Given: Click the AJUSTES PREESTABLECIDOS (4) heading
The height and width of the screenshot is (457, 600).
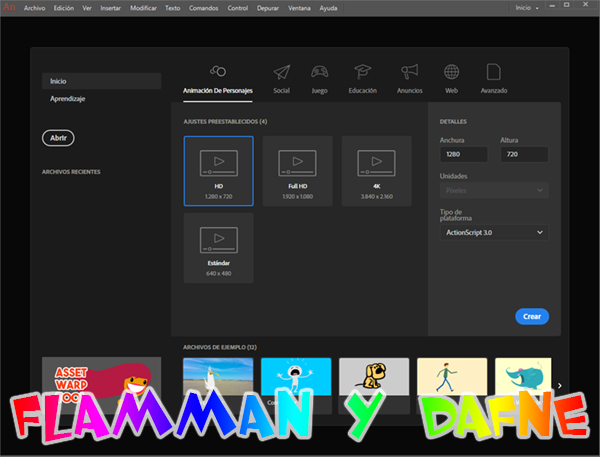Looking at the screenshot, I should pyautogui.click(x=225, y=122).
